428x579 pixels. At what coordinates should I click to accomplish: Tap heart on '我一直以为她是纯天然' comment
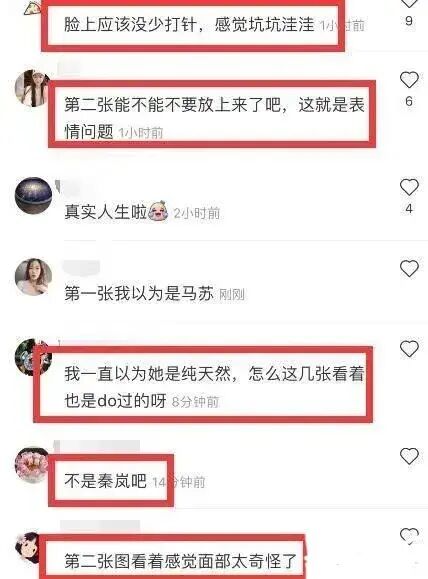[409, 349]
